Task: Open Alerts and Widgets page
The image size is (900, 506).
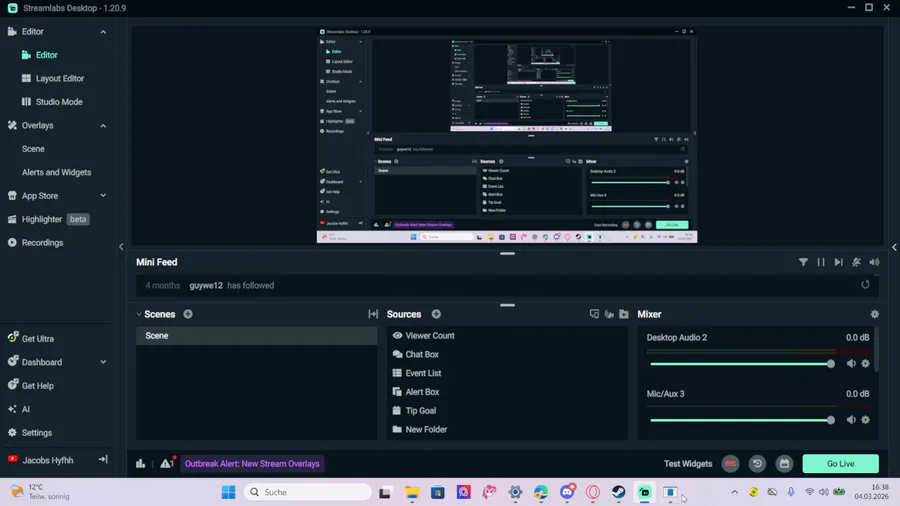Action: (56, 172)
